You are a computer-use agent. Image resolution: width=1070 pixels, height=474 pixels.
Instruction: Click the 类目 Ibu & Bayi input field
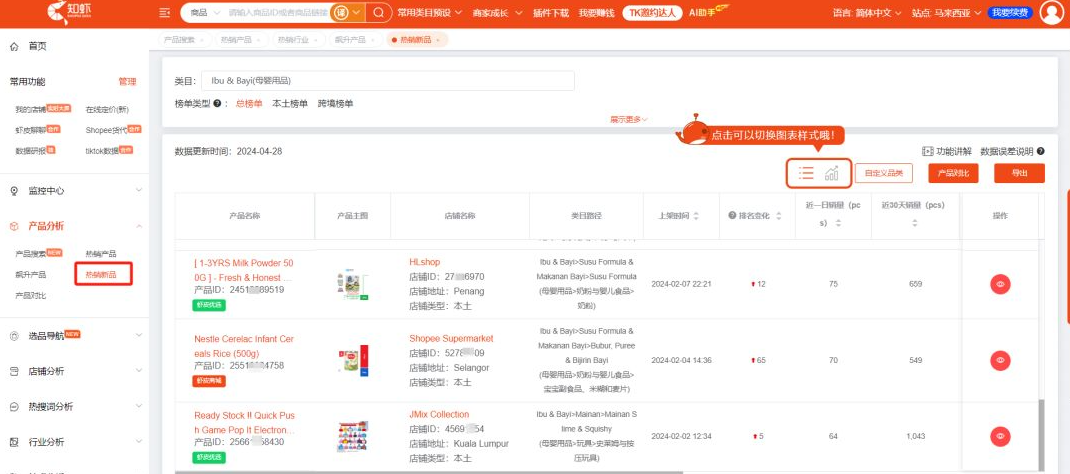tap(388, 81)
